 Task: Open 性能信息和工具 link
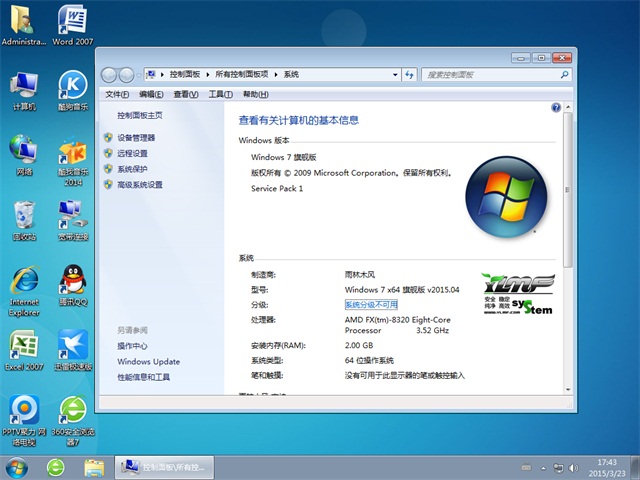(x=143, y=377)
